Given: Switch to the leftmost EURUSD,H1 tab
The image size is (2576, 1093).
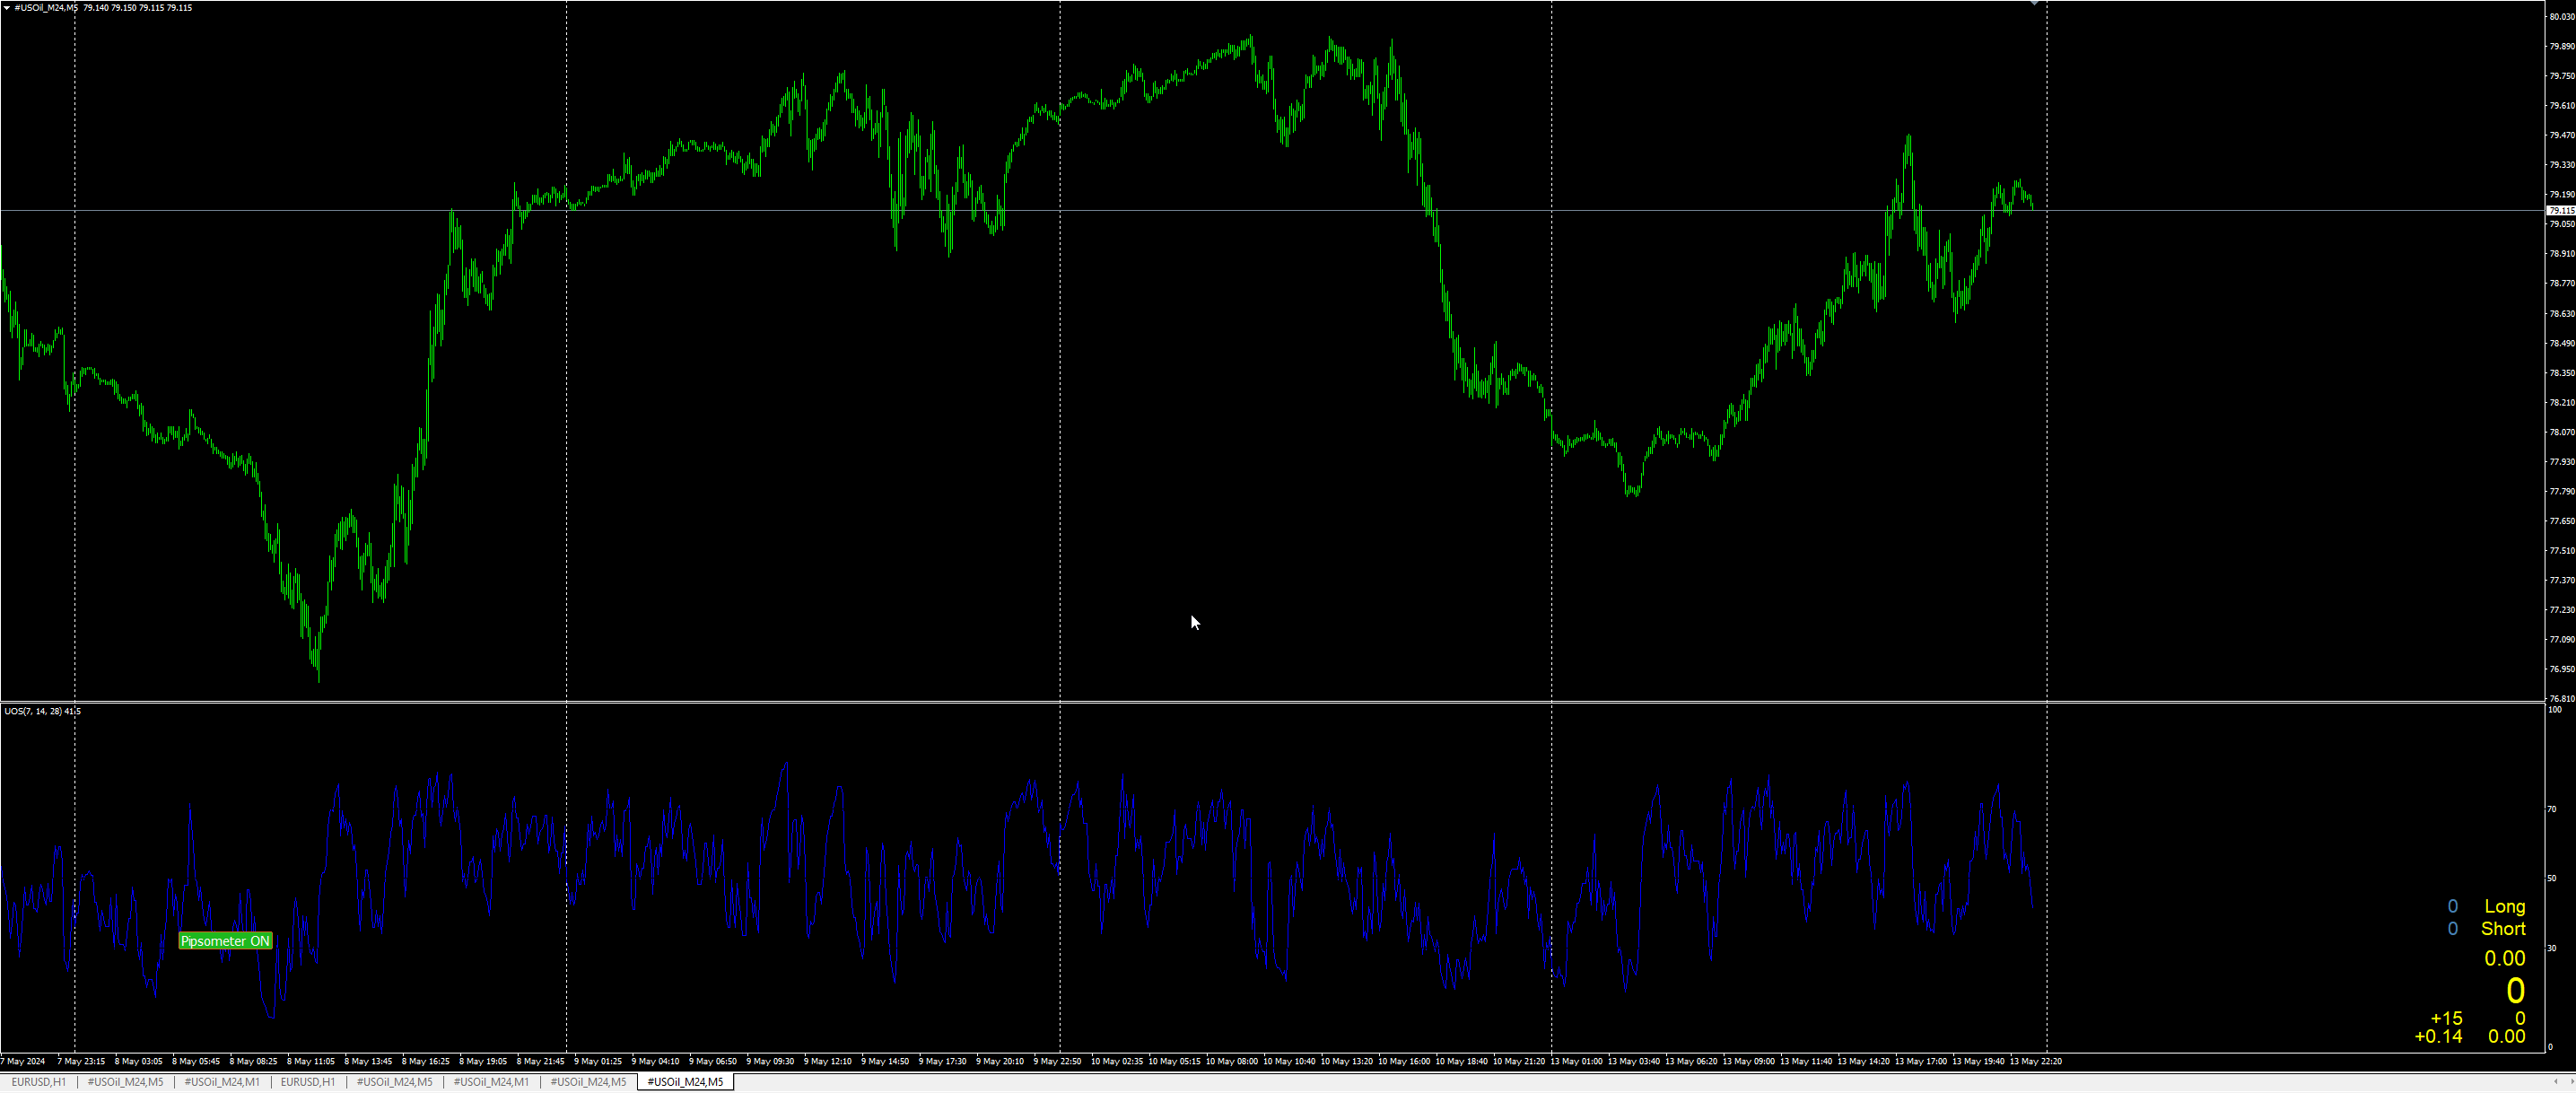Looking at the screenshot, I should pos(39,1082).
